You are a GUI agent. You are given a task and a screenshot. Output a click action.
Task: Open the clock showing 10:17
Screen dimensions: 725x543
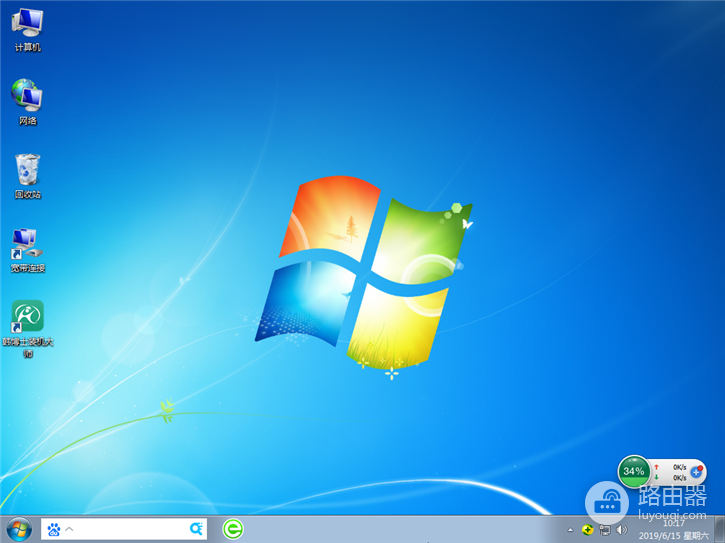coord(673,524)
